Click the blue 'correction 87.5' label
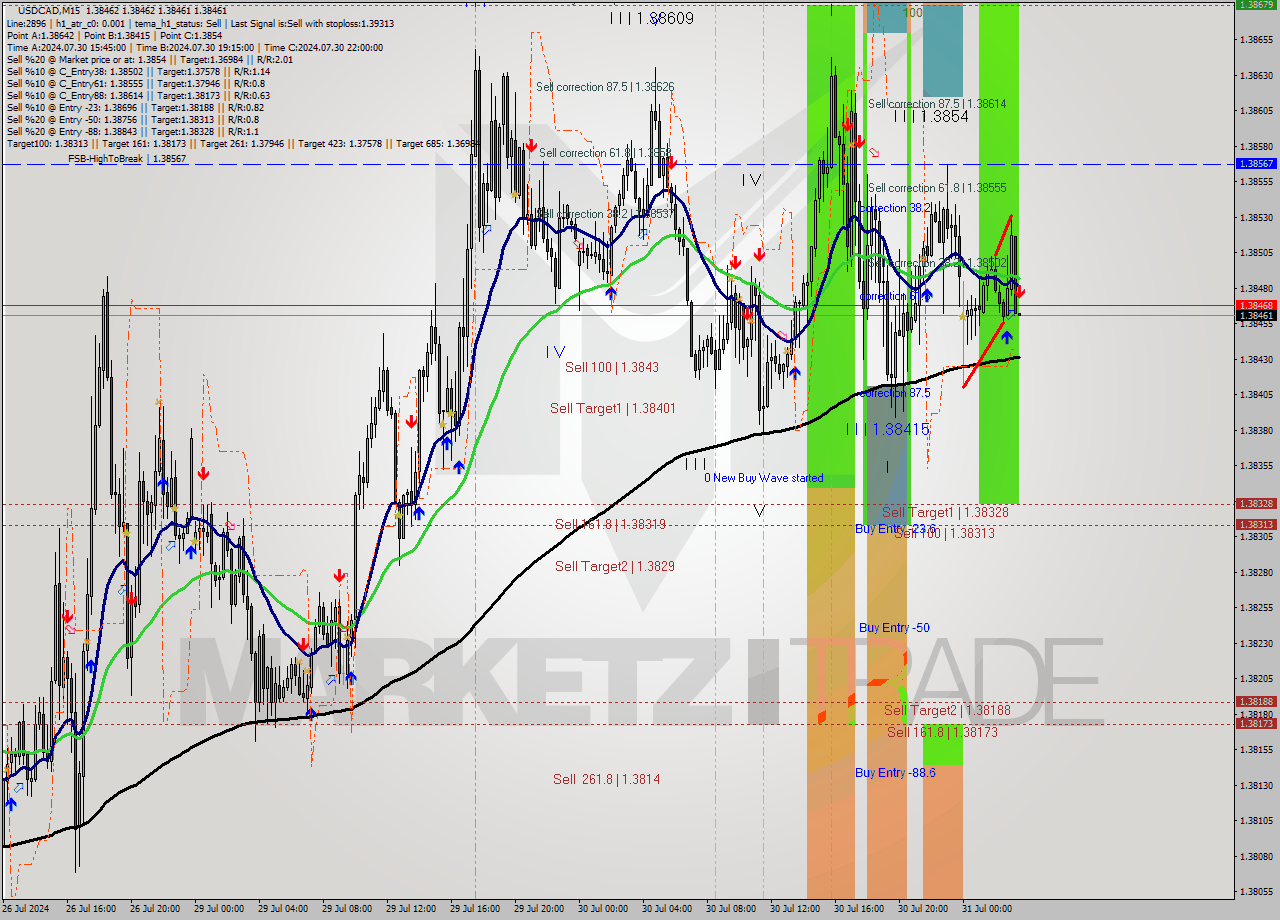Viewport: 1280px width, 920px height. click(895, 393)
